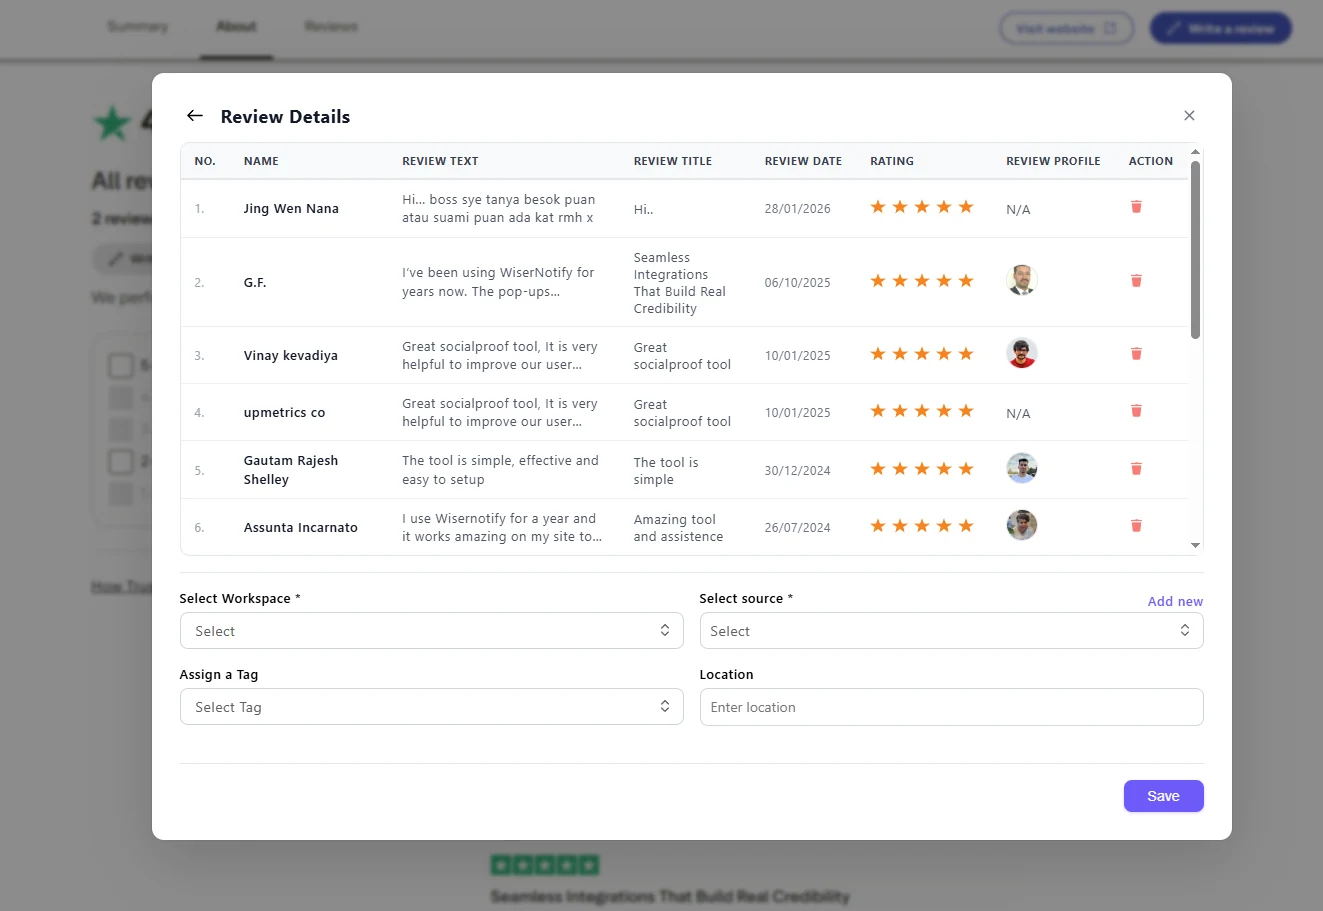Close the Review Details dialog

1189,116
